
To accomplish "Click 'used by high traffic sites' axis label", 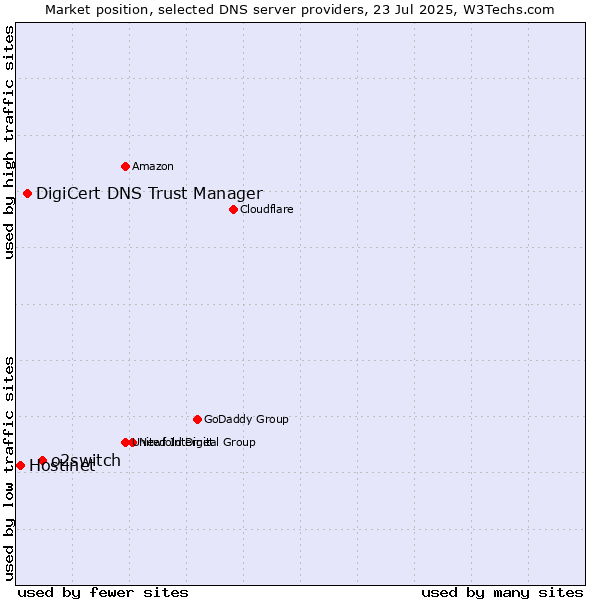I will (x=9, y=142).
